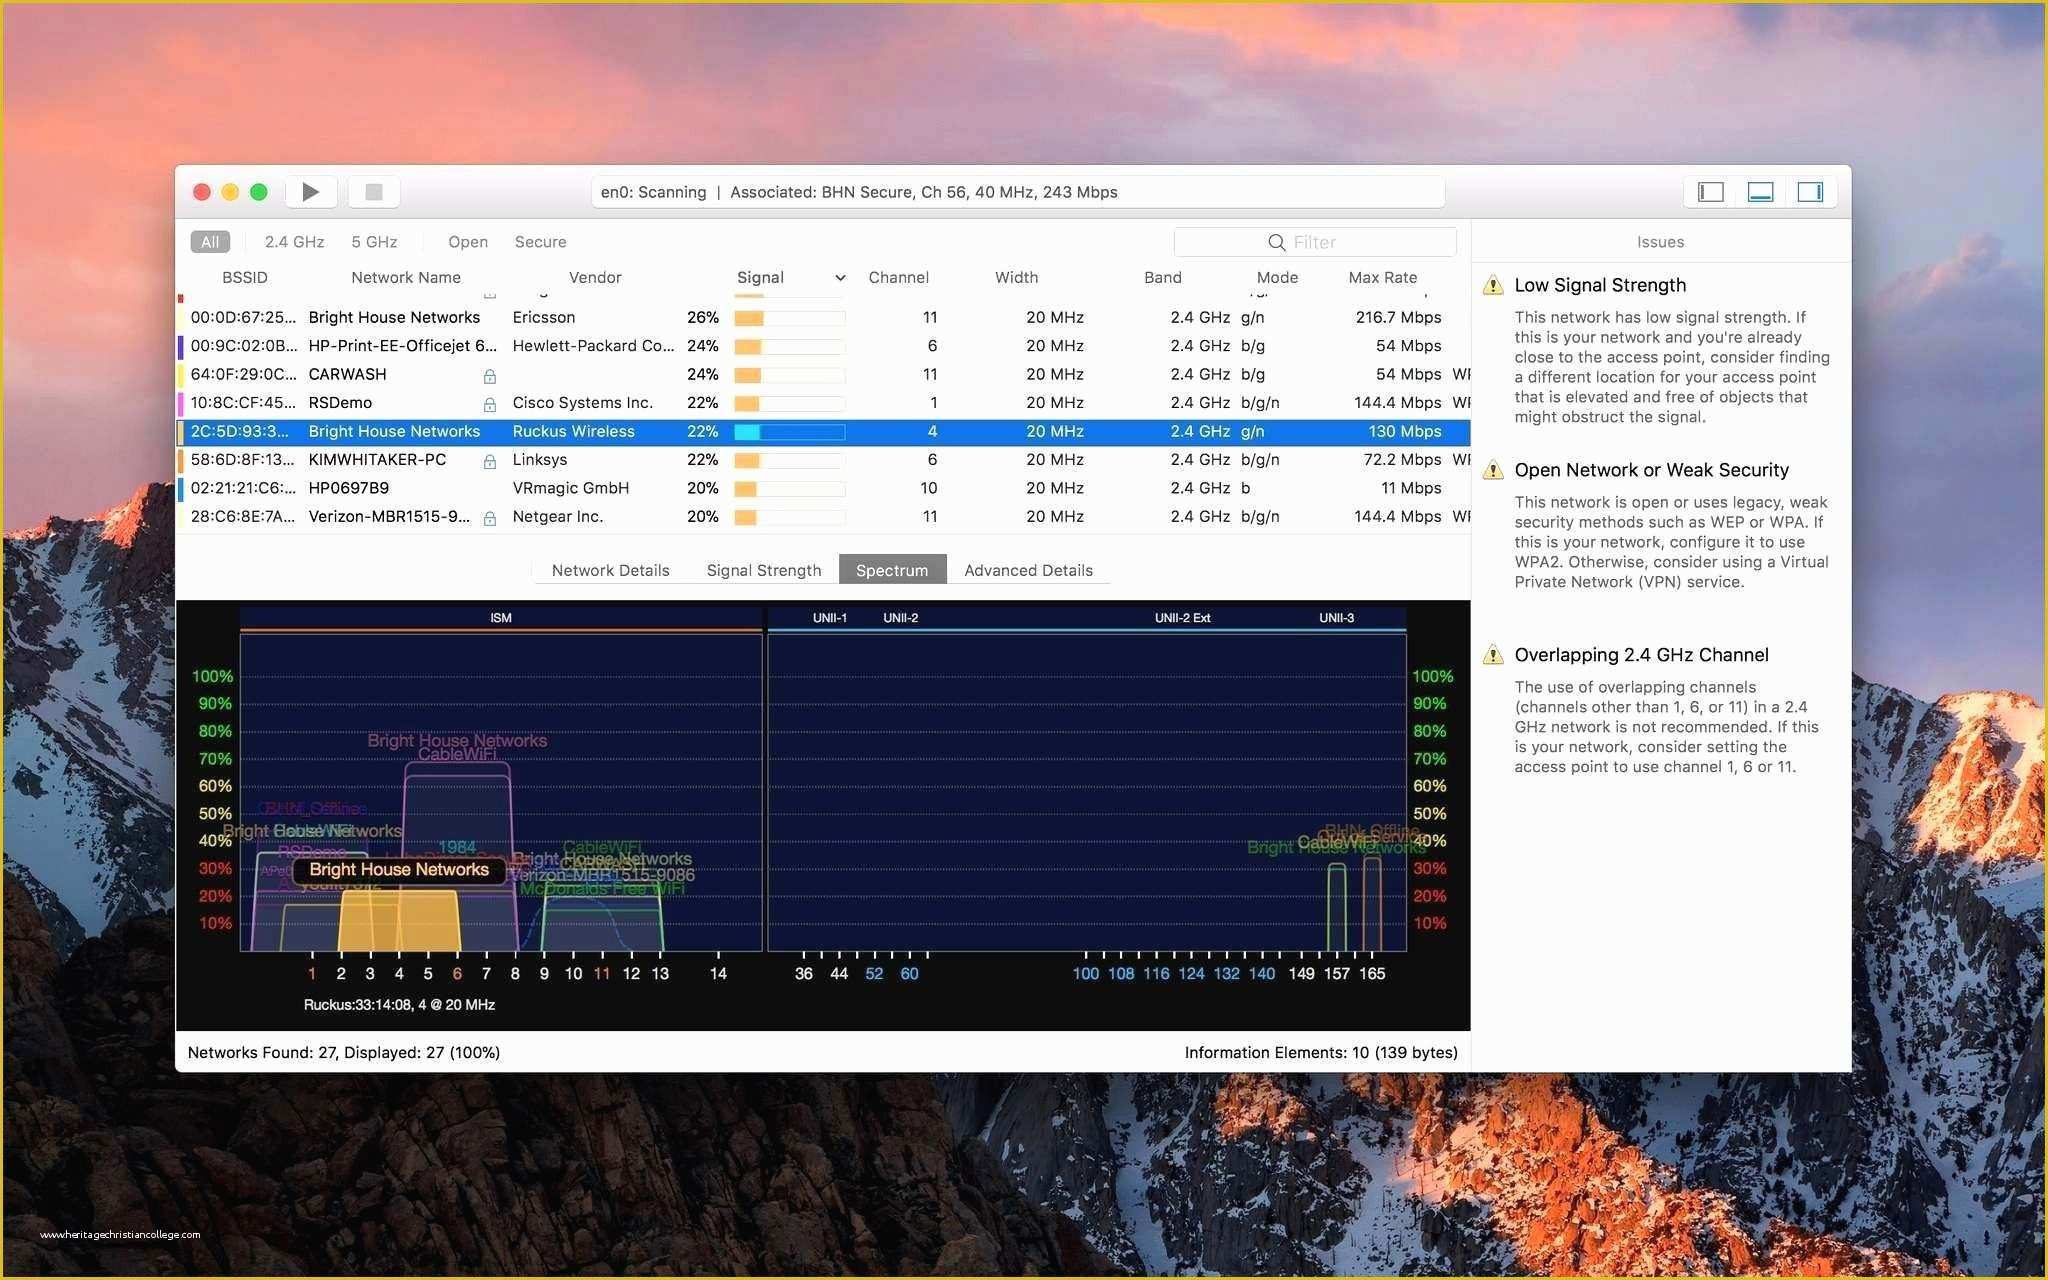2048x1280 pixels.
Task: Click the Signal Strength tab
Action: pyautogui.click(x=762, y=569)
